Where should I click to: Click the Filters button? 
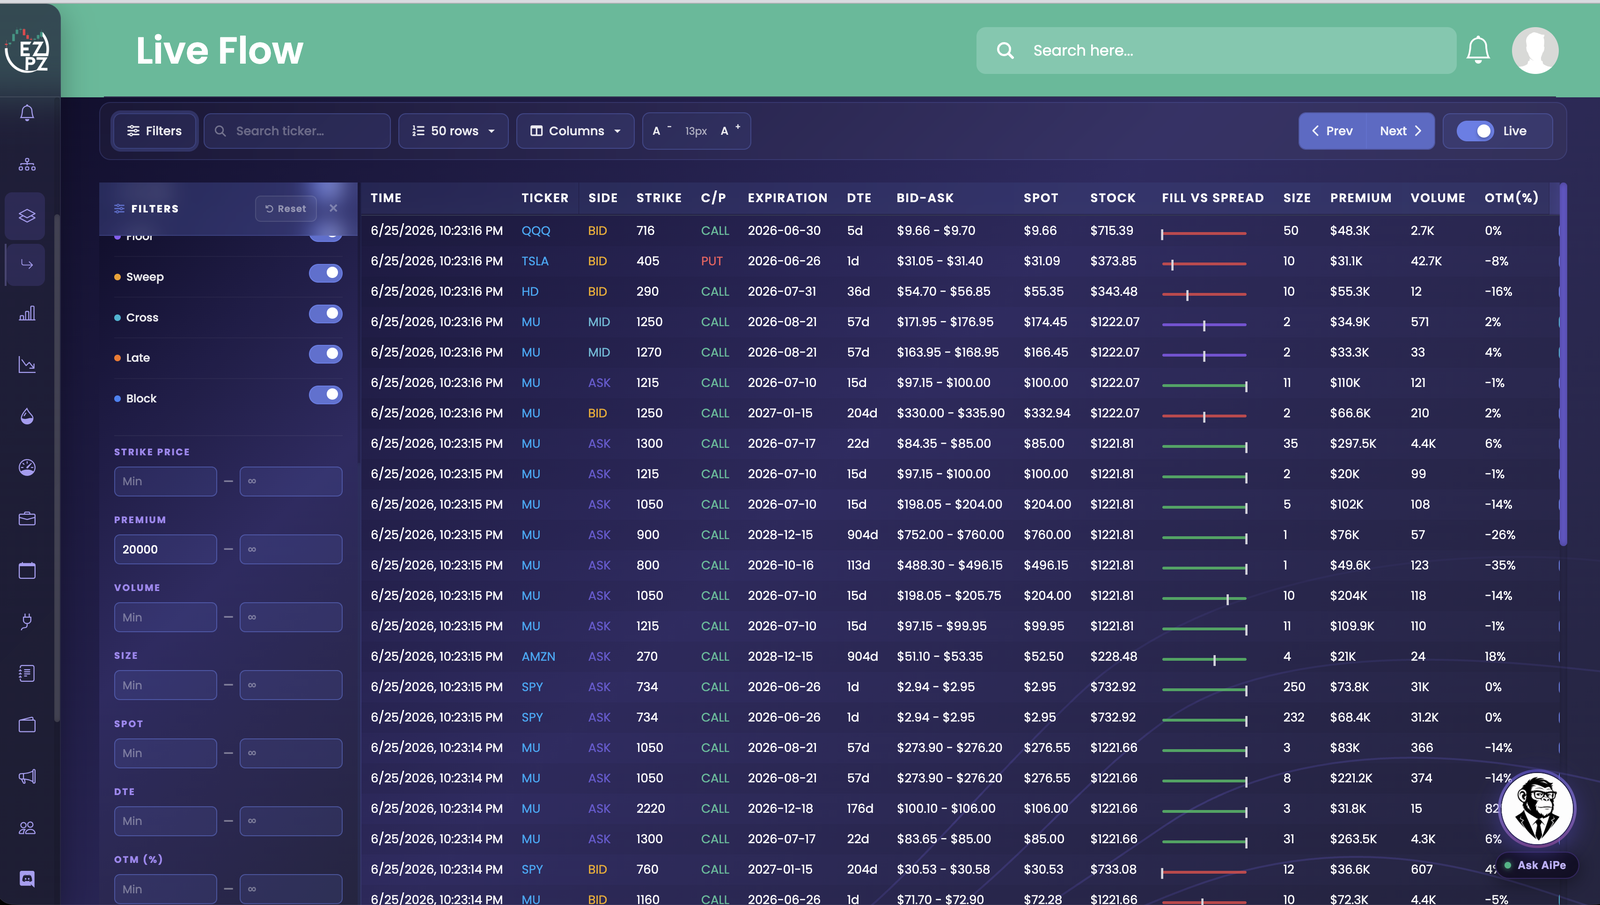coord(154,131)
